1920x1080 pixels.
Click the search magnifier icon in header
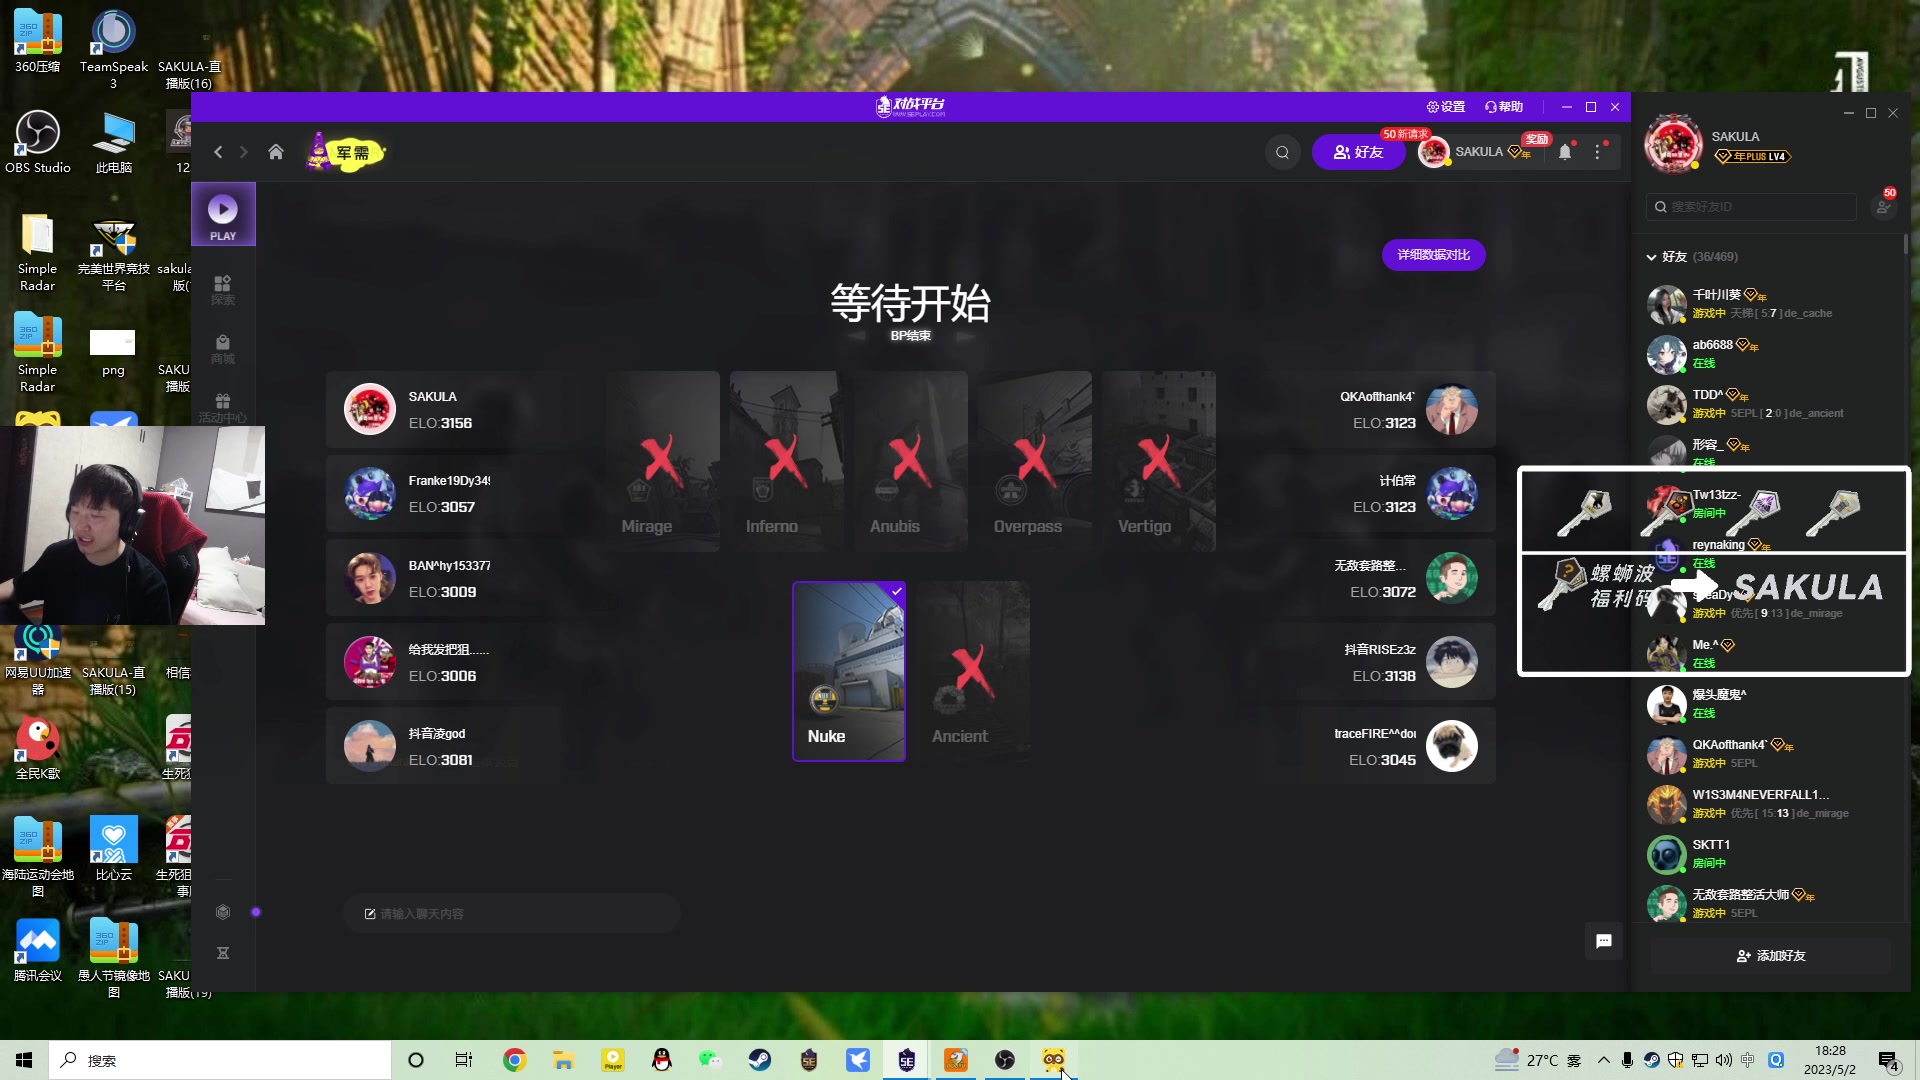point(1282,152)
